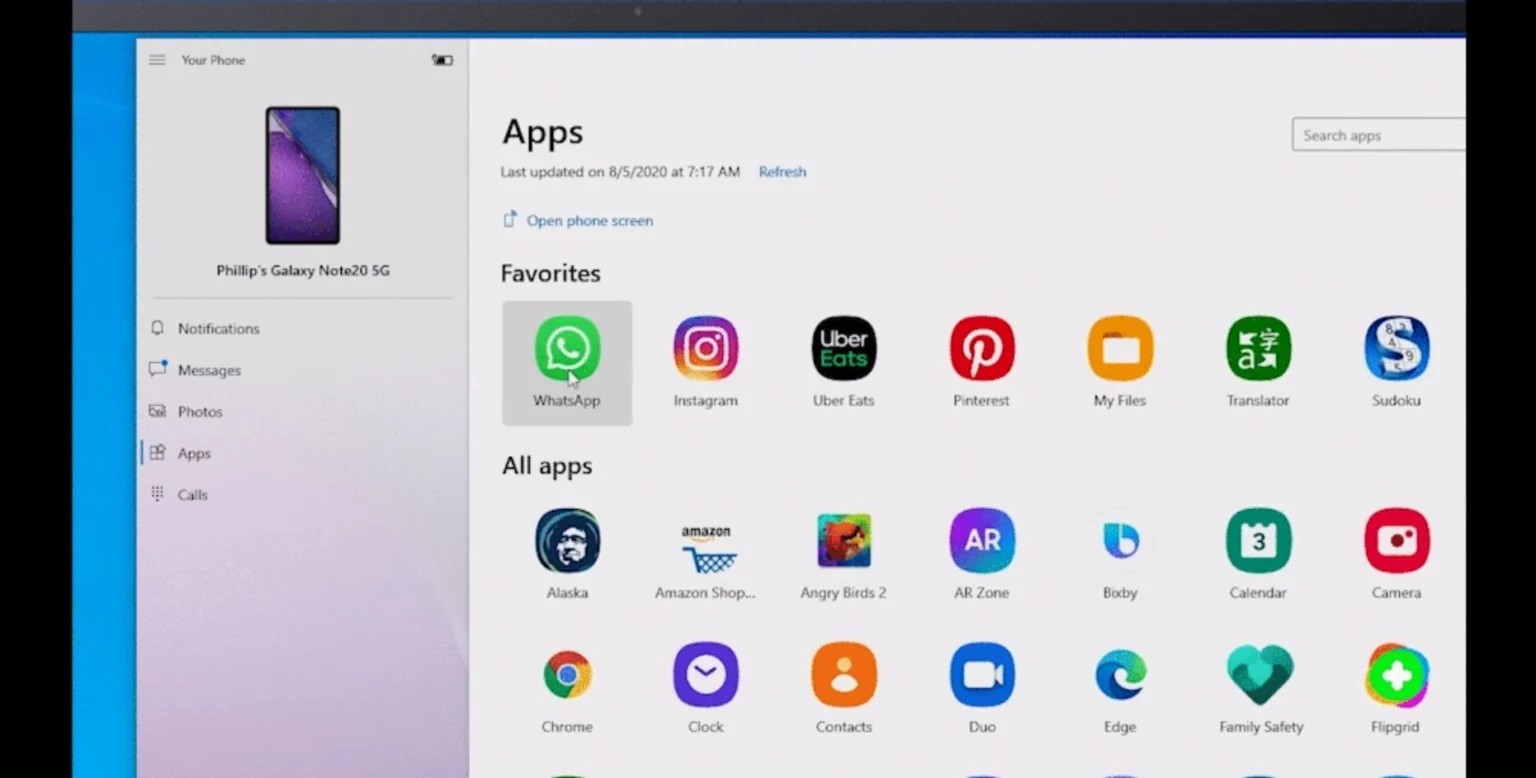Click Phillip's Galaxy Note20 5G name
This screenshot has height=778, width=1536.
click(303, 270)
